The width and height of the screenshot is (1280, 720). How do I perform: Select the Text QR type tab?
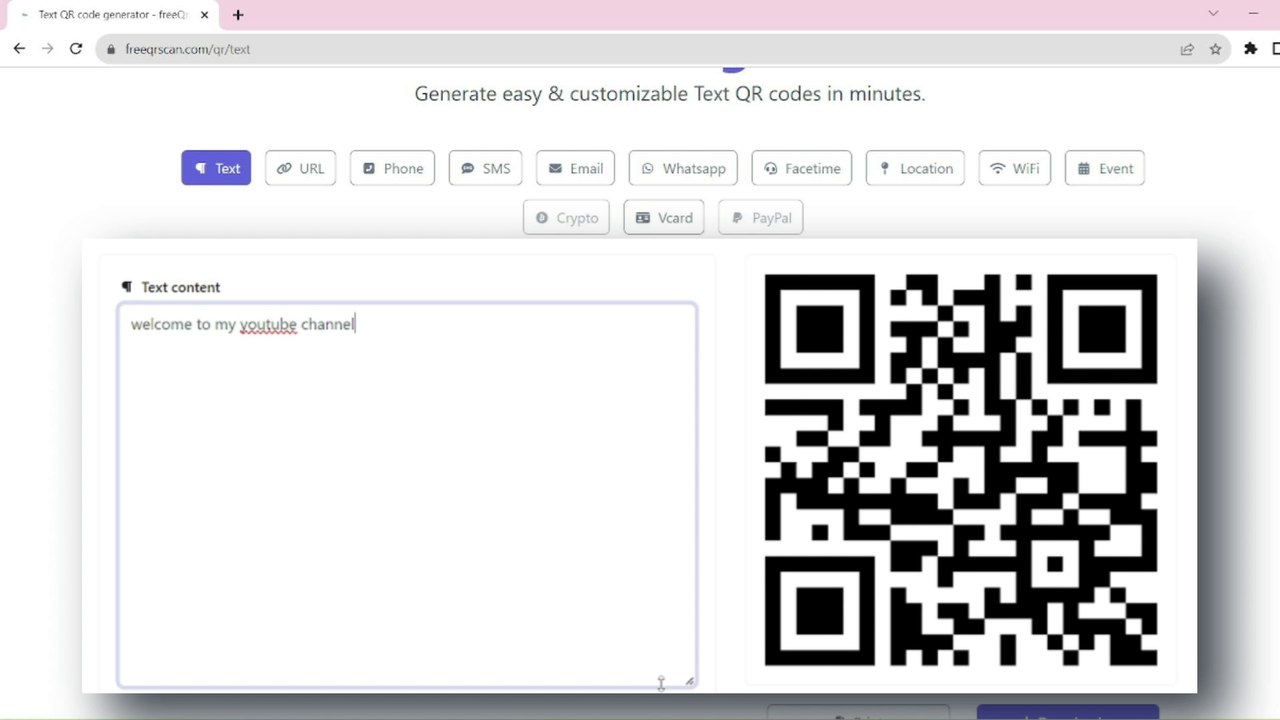pyautogui.click(x=216, y=168)
